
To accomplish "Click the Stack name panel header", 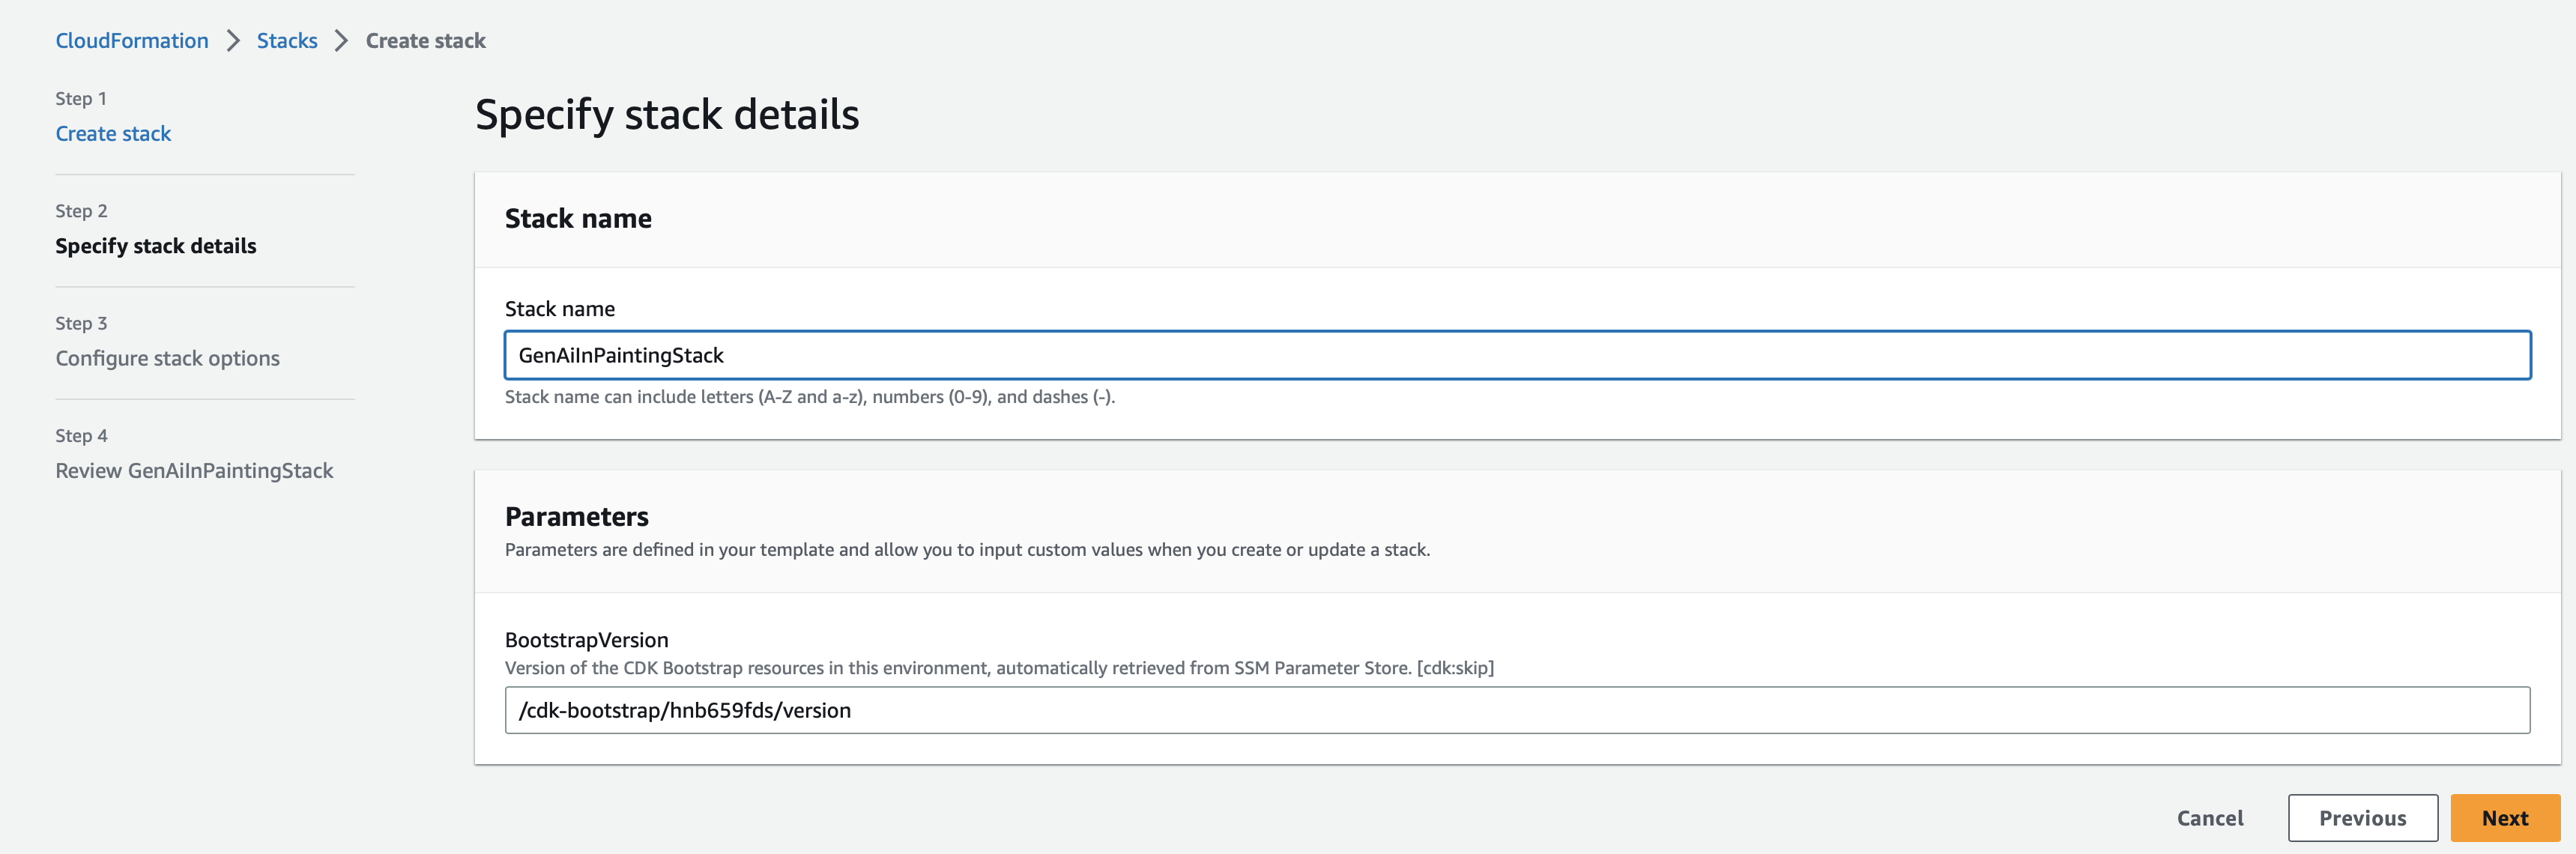I will pos(578,219).
